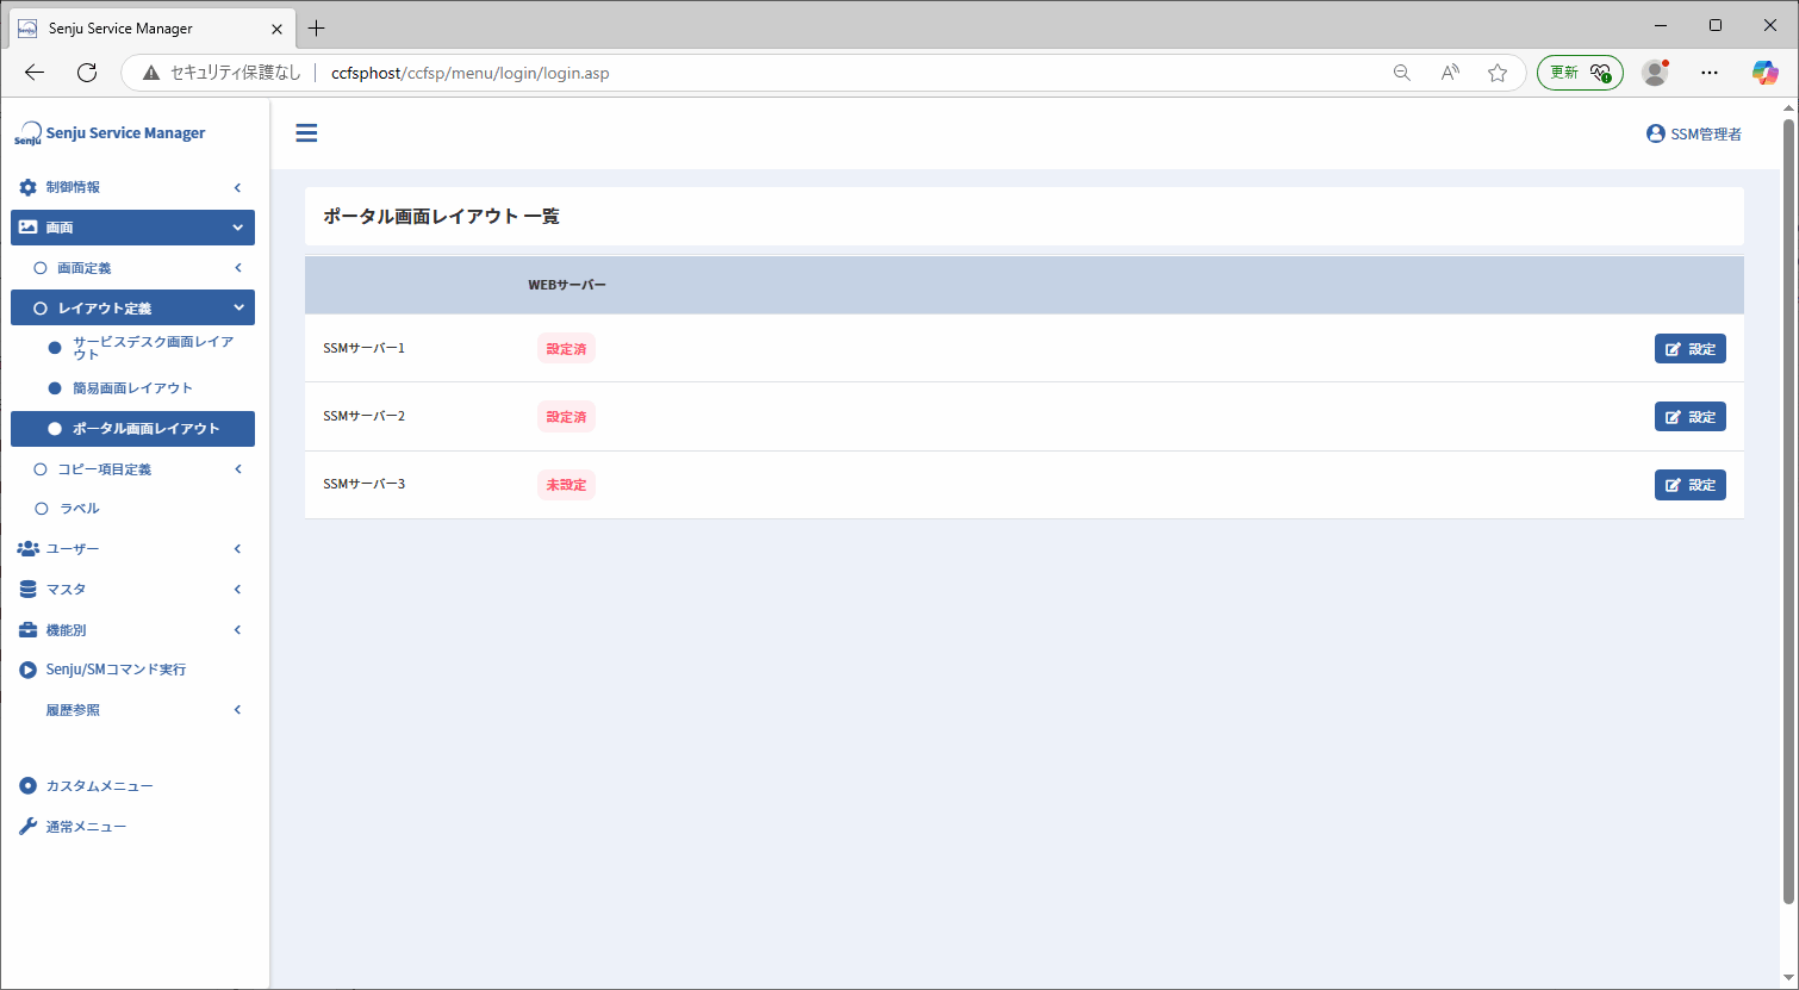Screen dimensions: 1799x990
Task: Expand the コピー項目定義 chevron
Action: 238,469
